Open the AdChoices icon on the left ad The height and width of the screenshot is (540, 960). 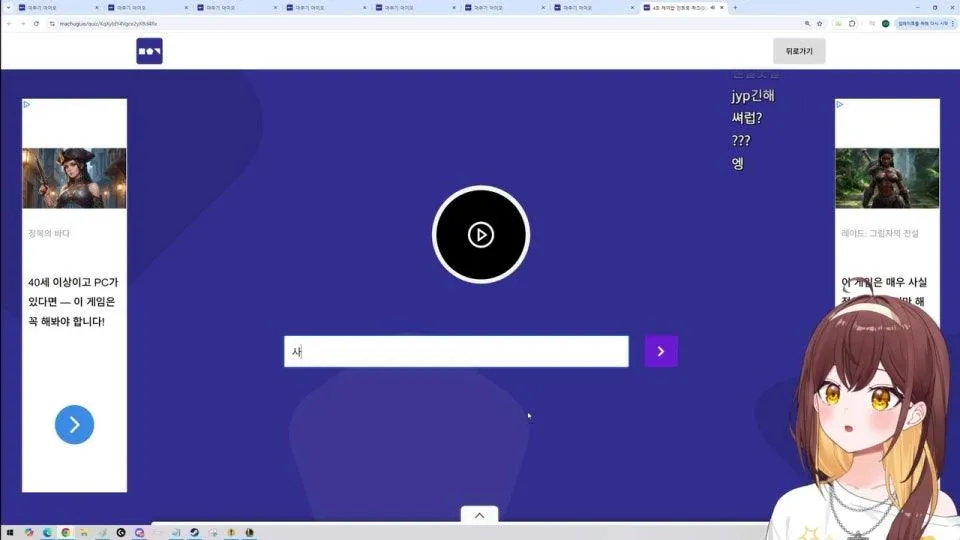tap(27, 104)
